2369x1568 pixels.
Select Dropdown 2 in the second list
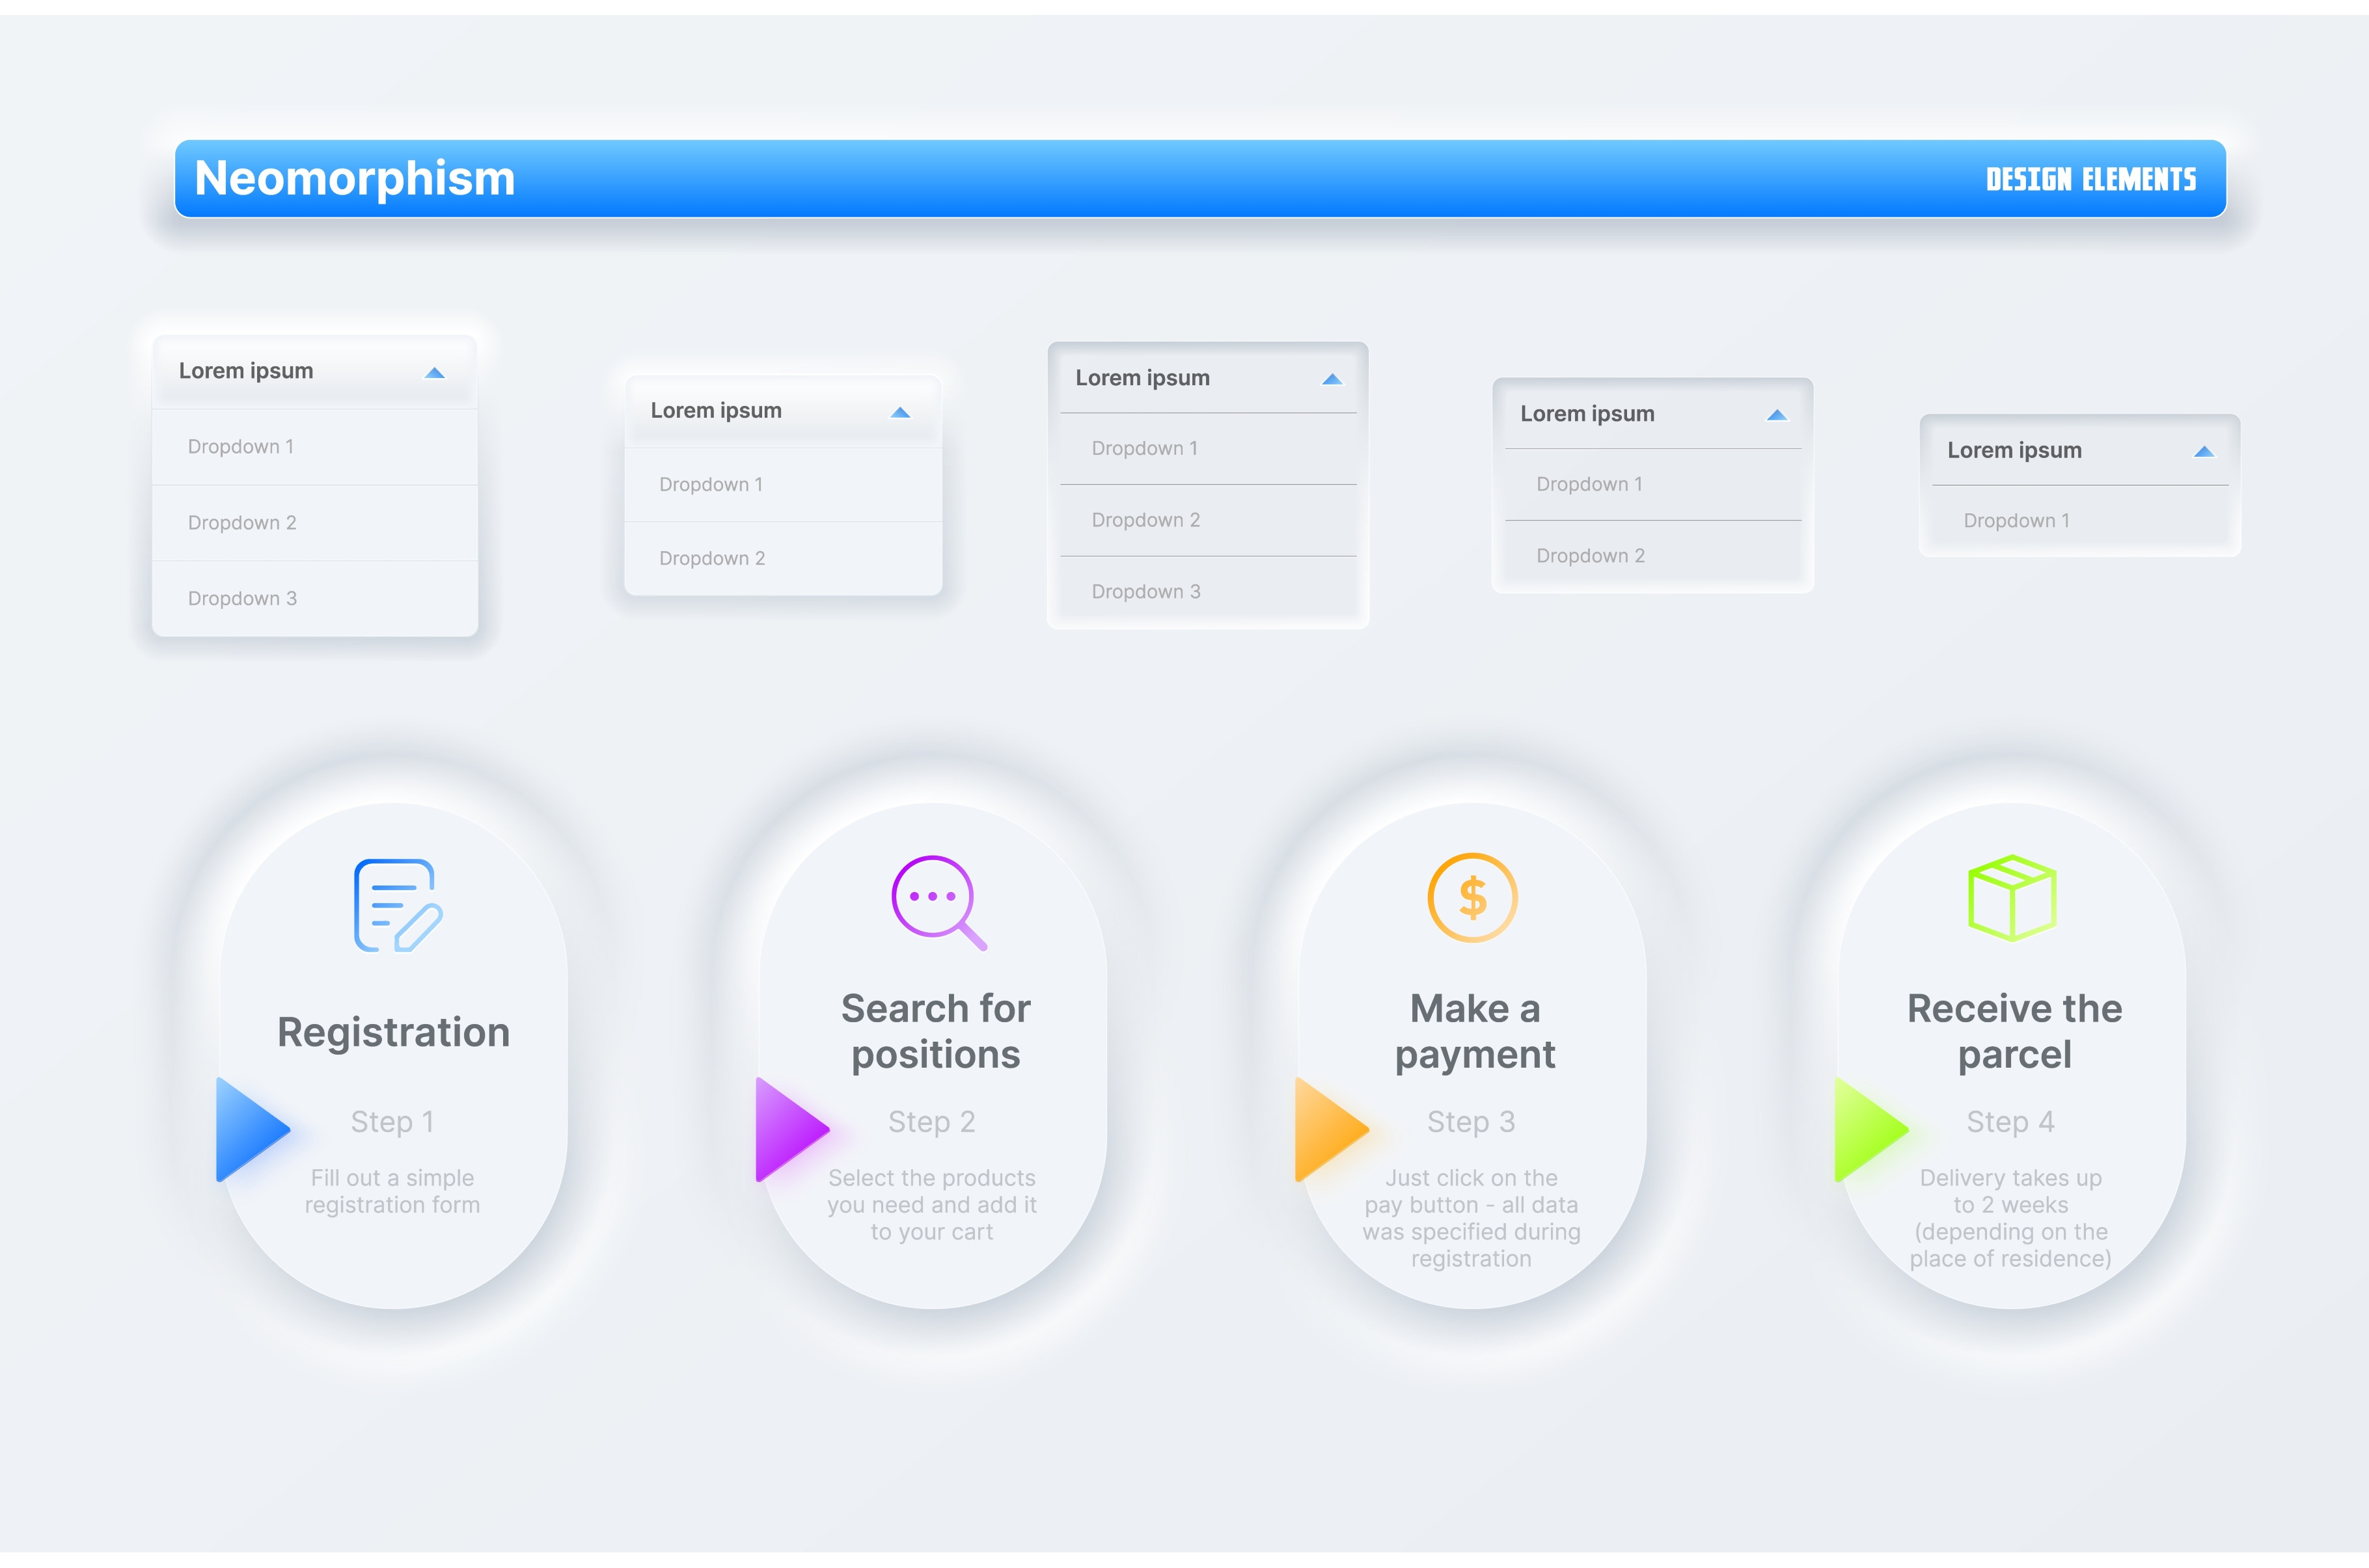(x=712, y=558)
